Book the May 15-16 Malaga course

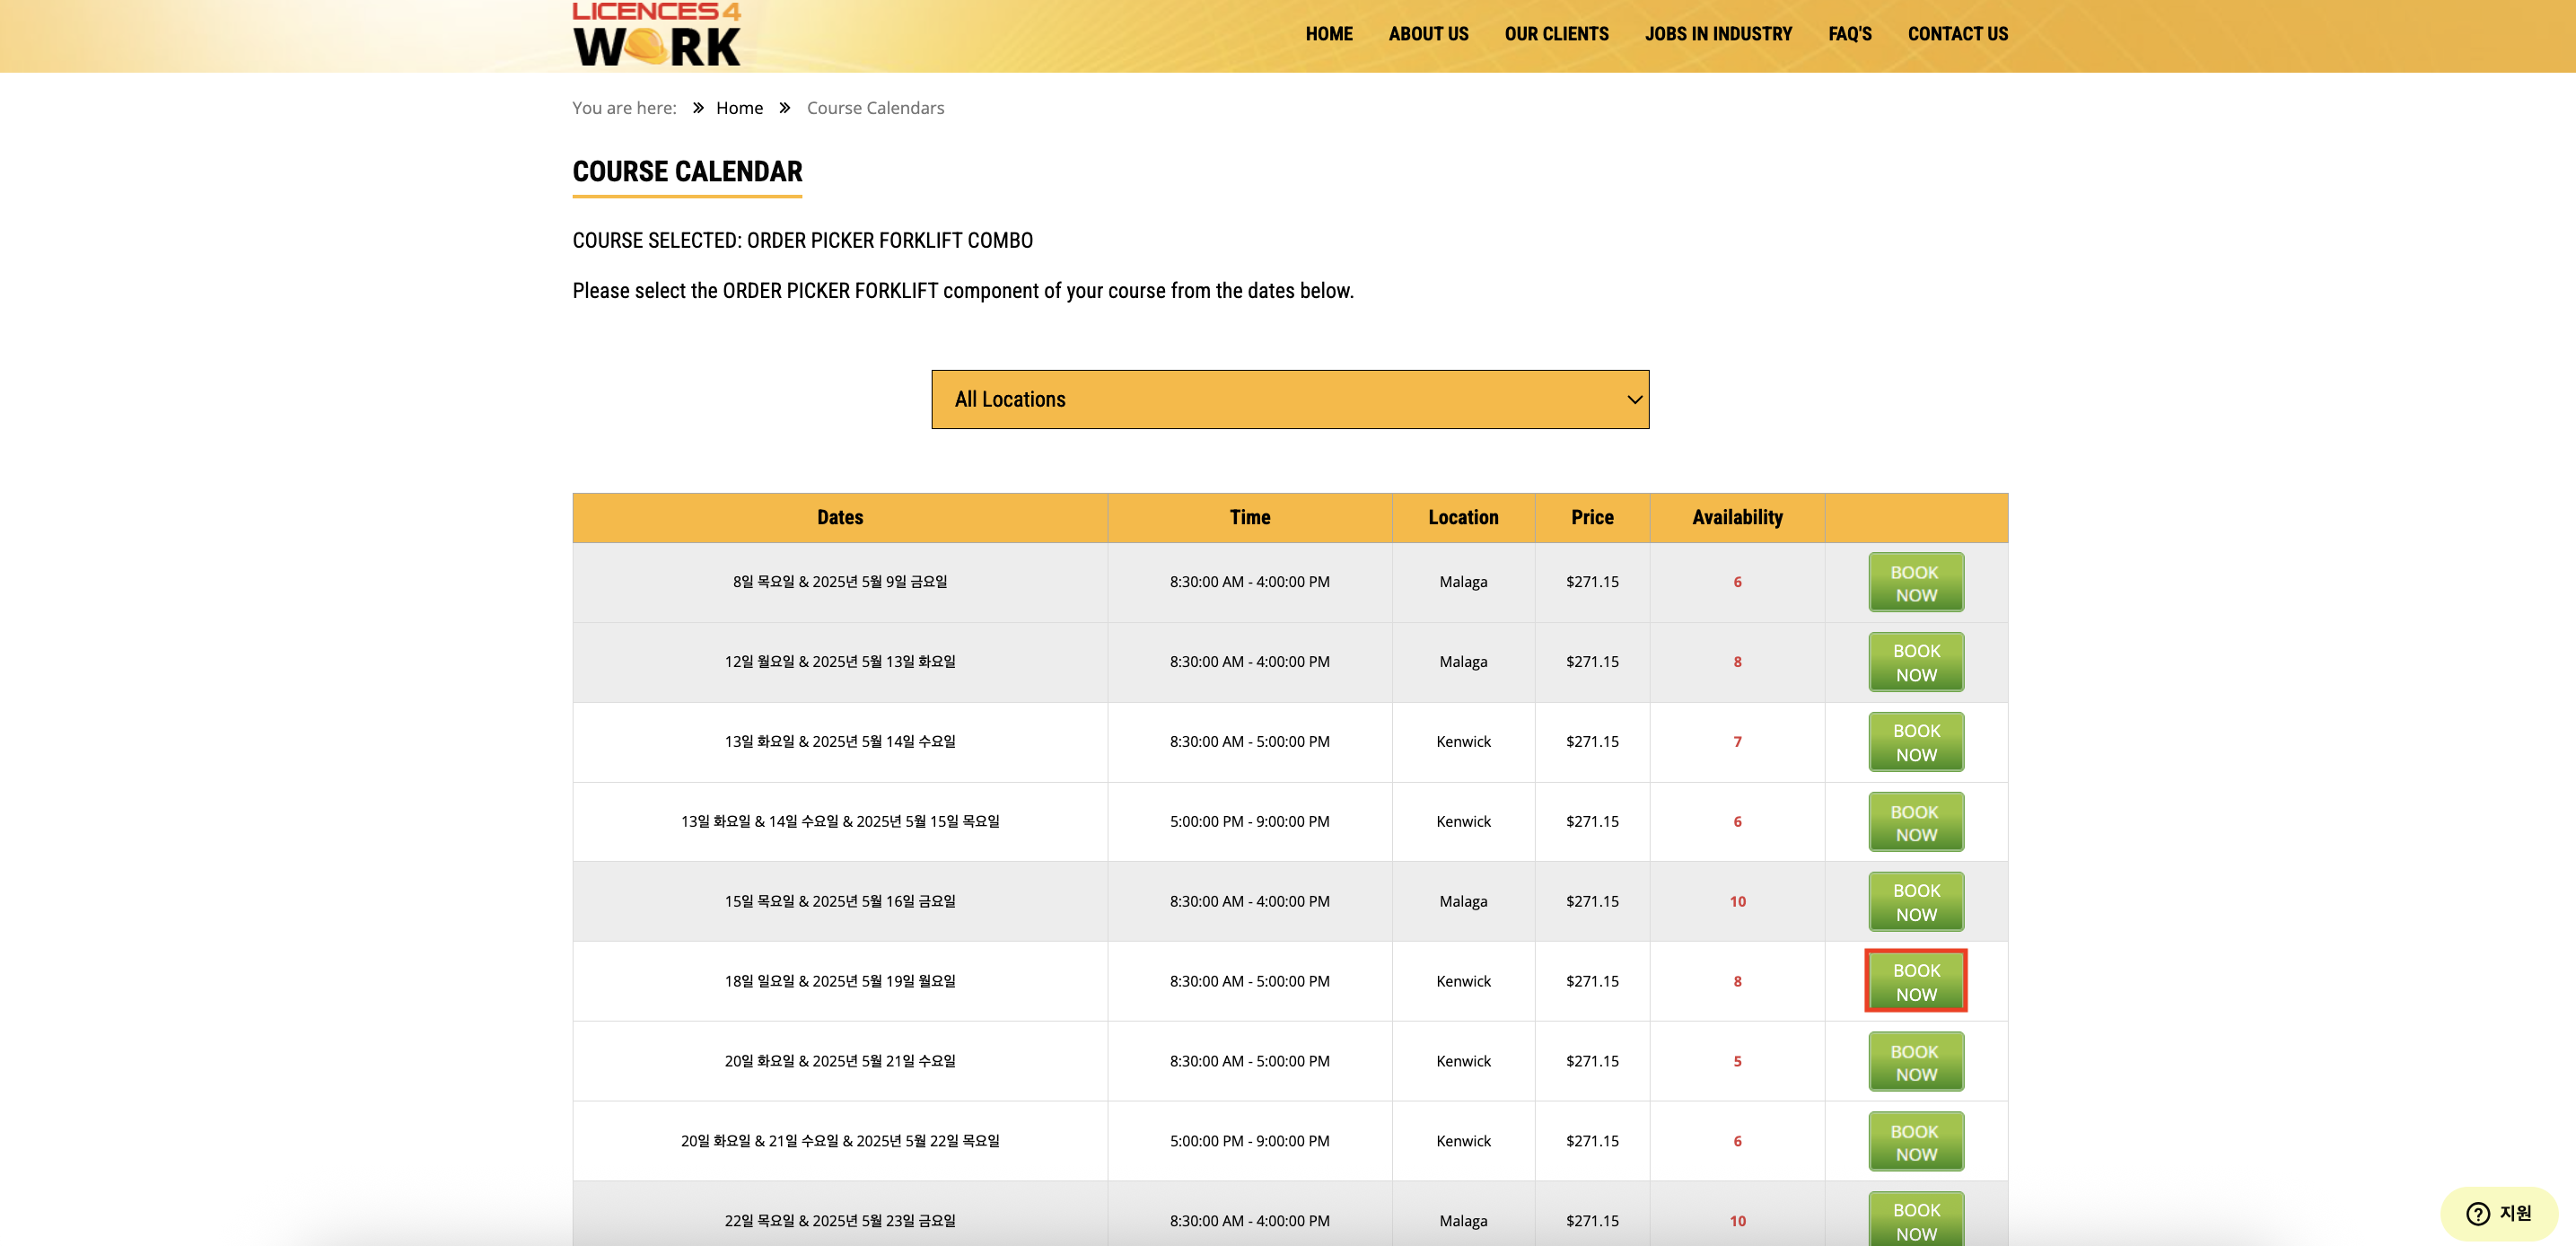(1915, 902)
